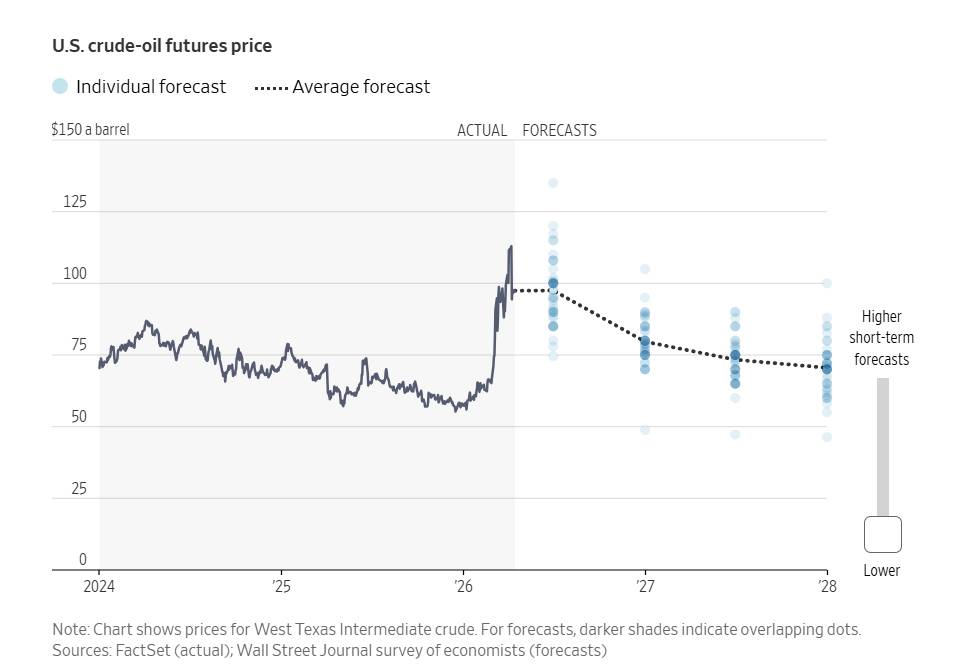The width and height of the screenshot is (971, 670).
Task: Click the white slider handle near Lower
Action: (882, 534)
